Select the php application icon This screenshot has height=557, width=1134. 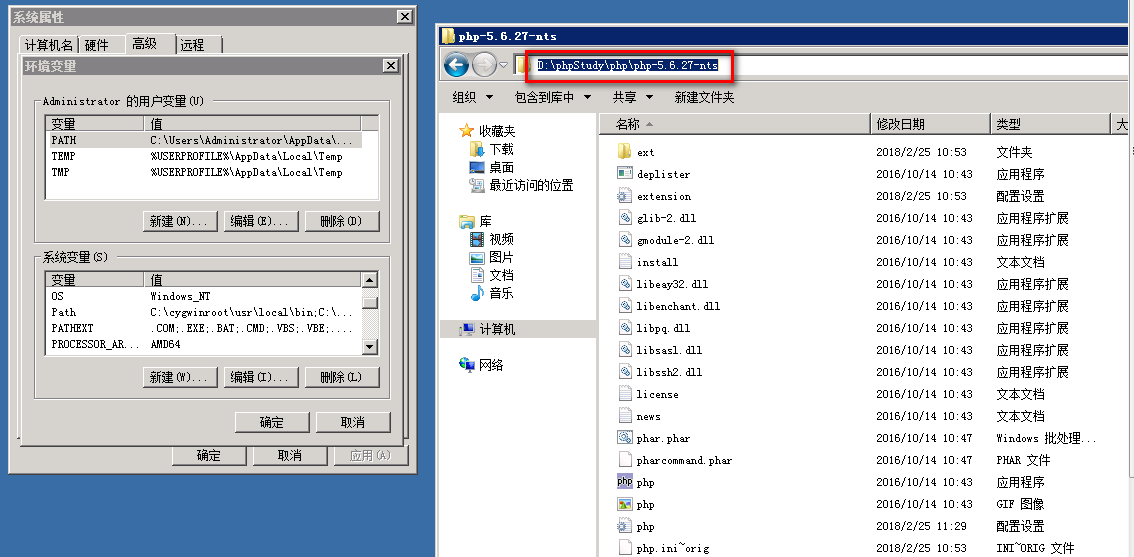pos(625,482)
